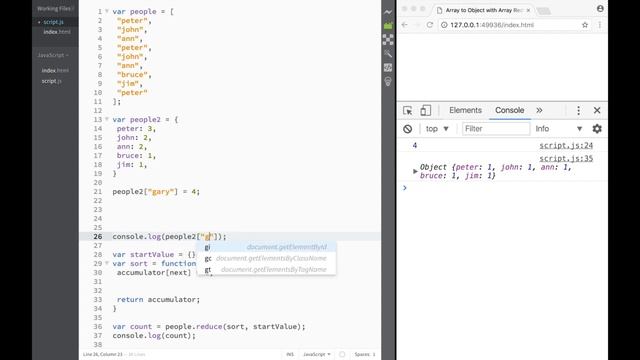Open the JavaScript project folder dropdown
Viewport: 640px width, 360px height.
click(x=53, y=55)
